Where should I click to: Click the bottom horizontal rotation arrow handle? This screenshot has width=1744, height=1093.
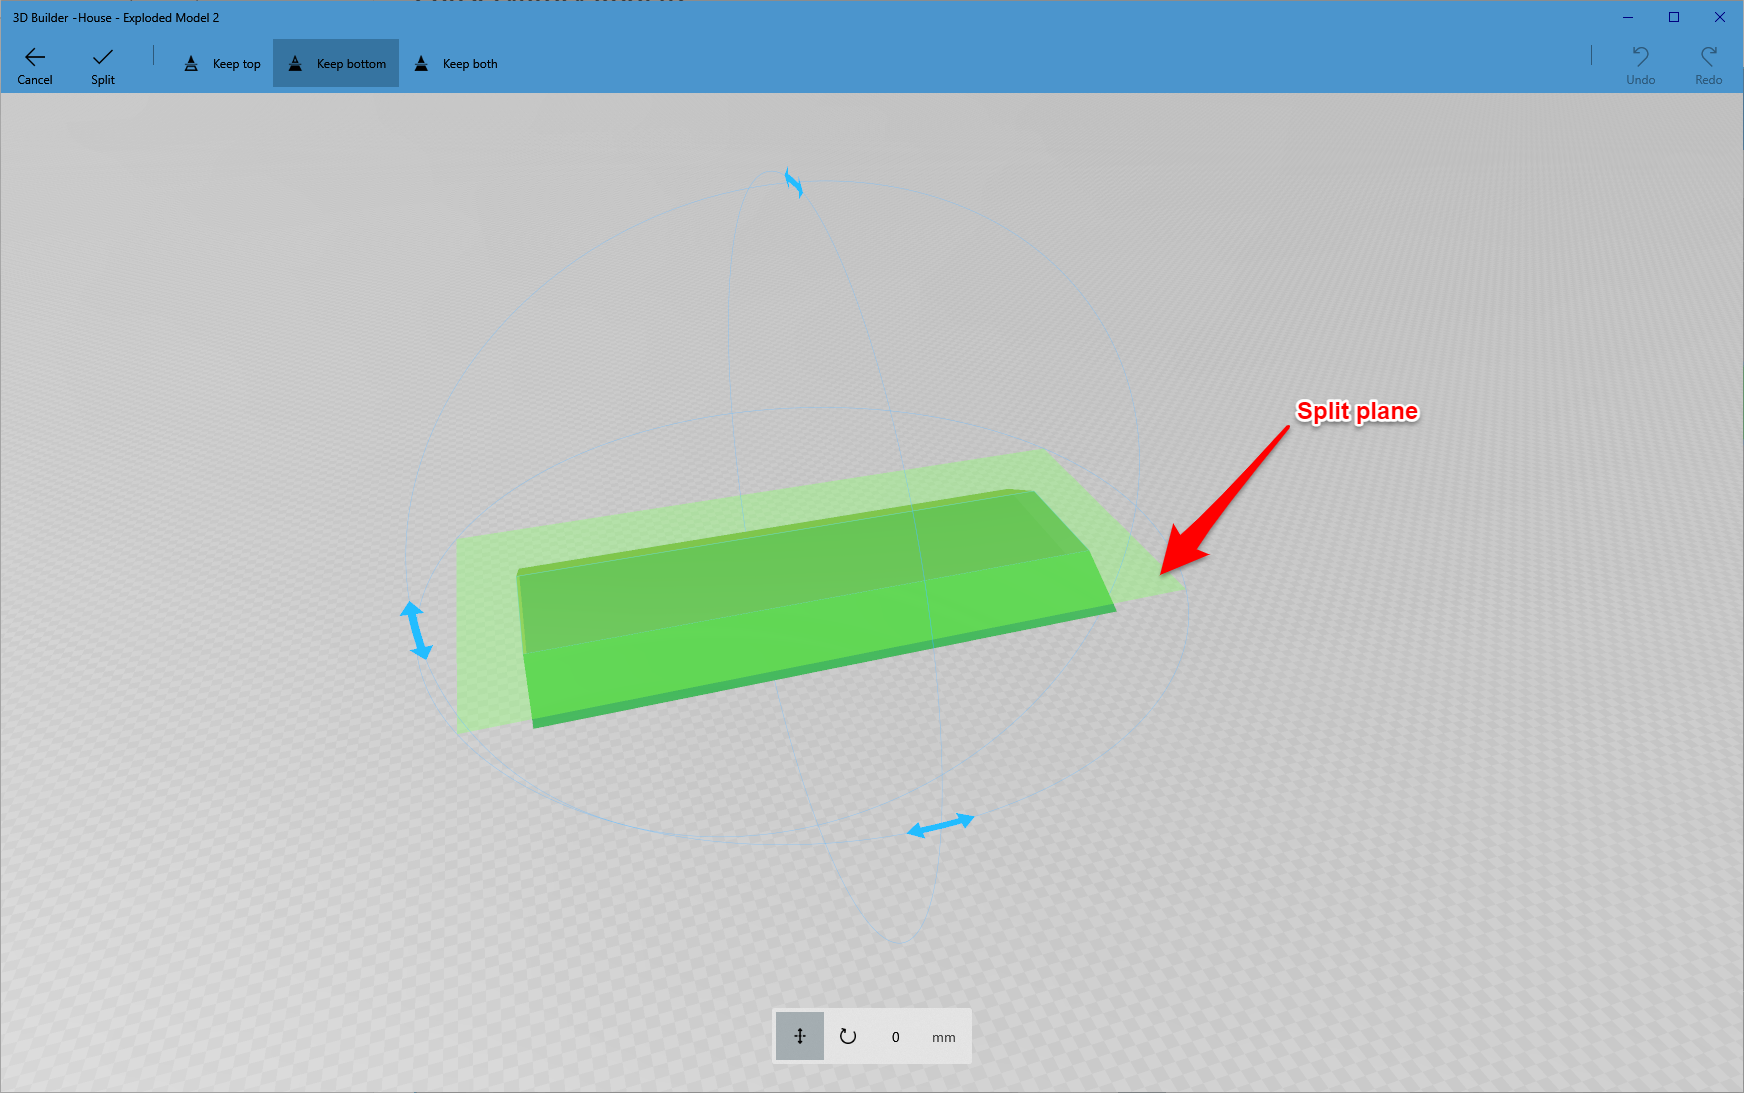click(x=940, y=825)
